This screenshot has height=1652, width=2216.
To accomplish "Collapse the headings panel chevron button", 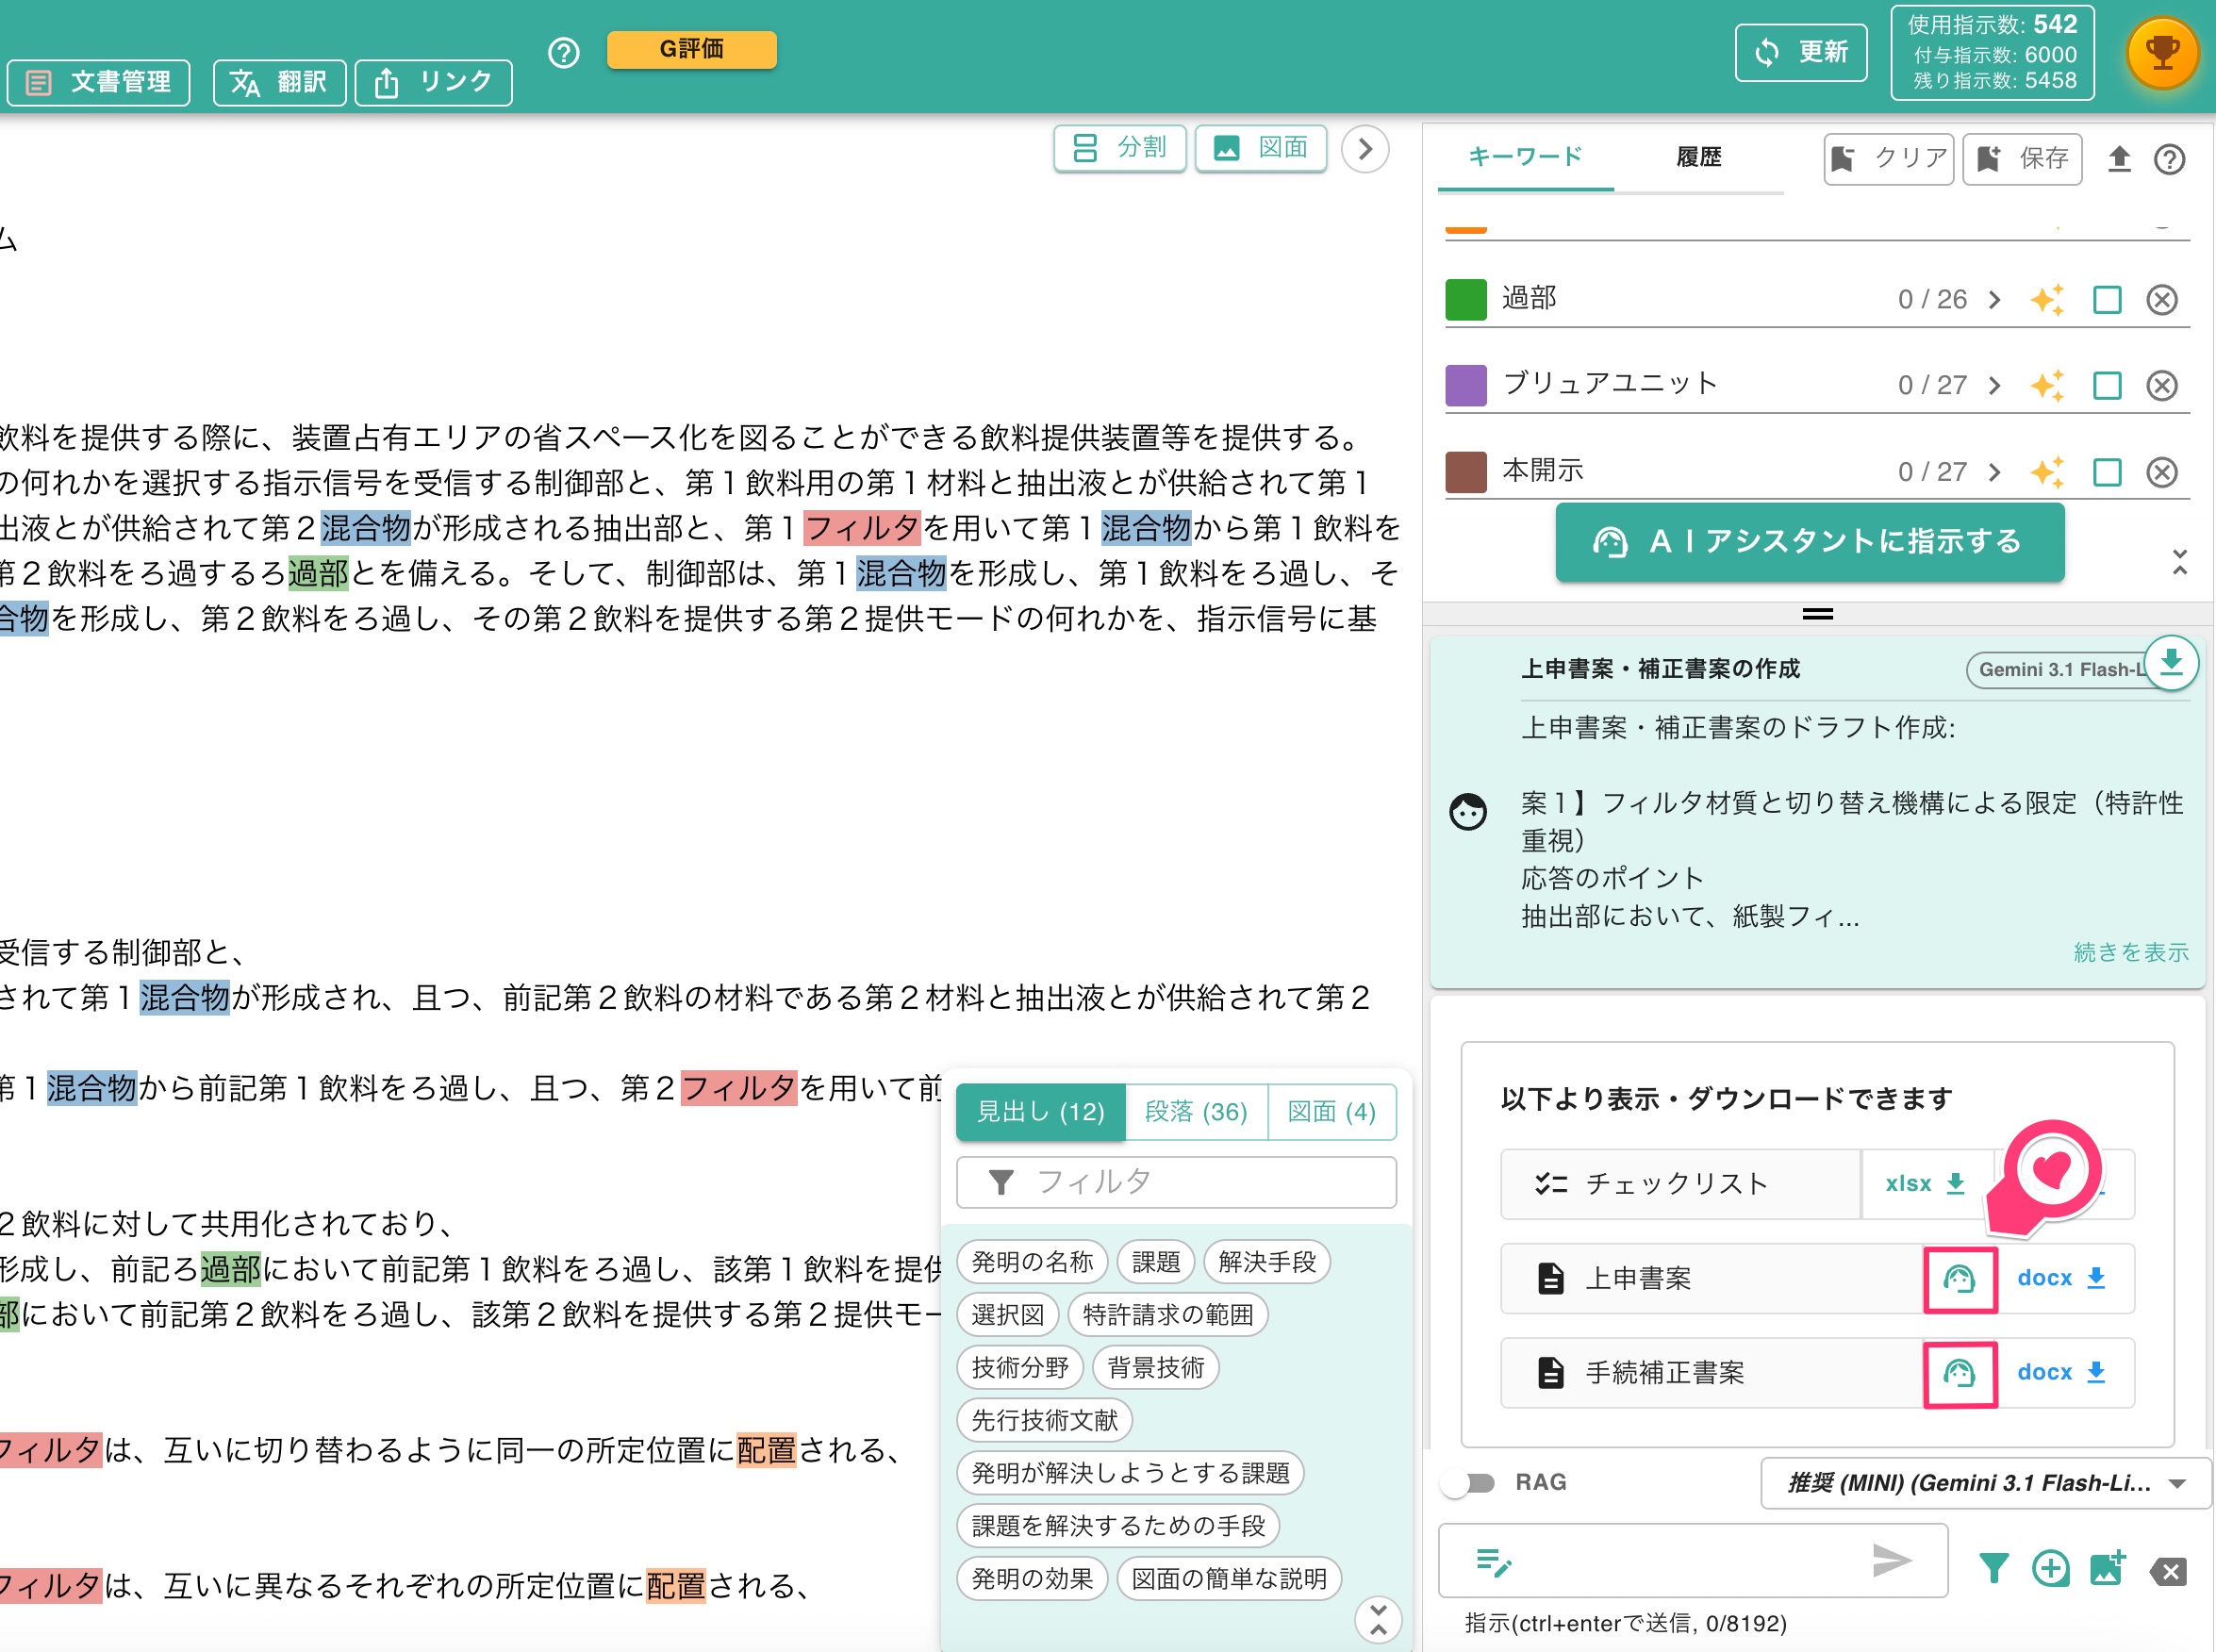I will pos(1378,1619).
